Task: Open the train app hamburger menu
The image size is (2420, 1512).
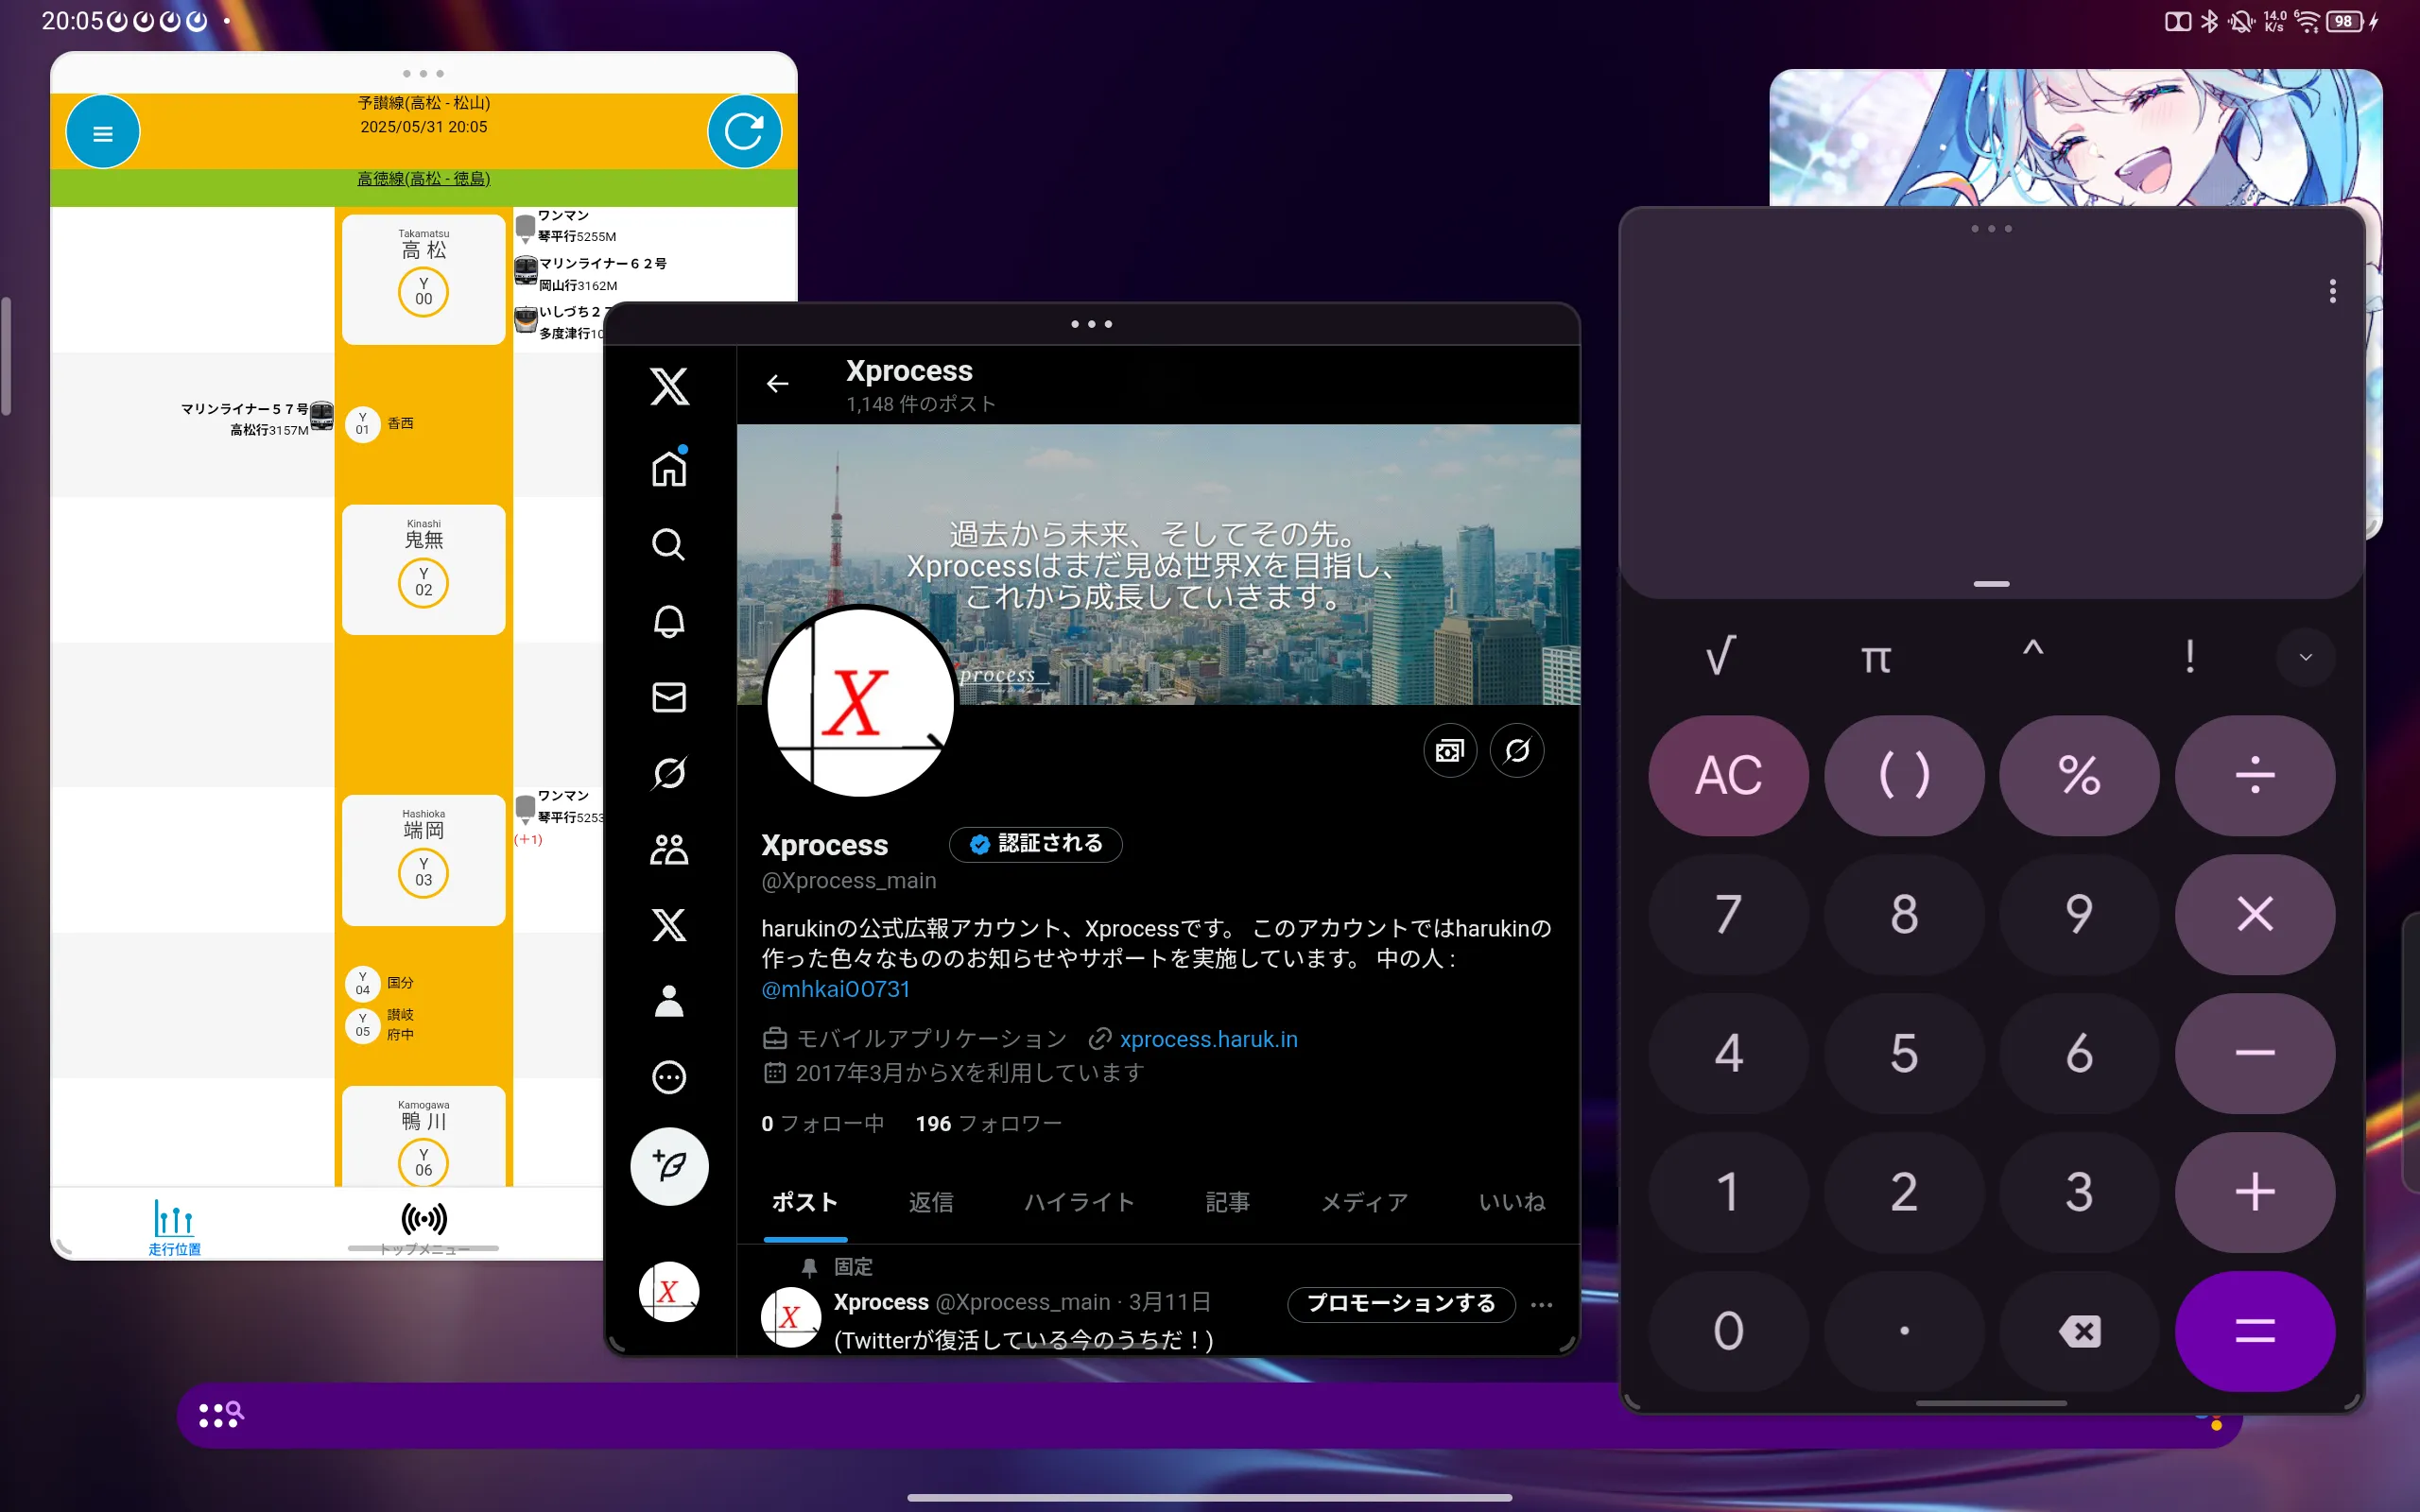Action: click(102, 133)
